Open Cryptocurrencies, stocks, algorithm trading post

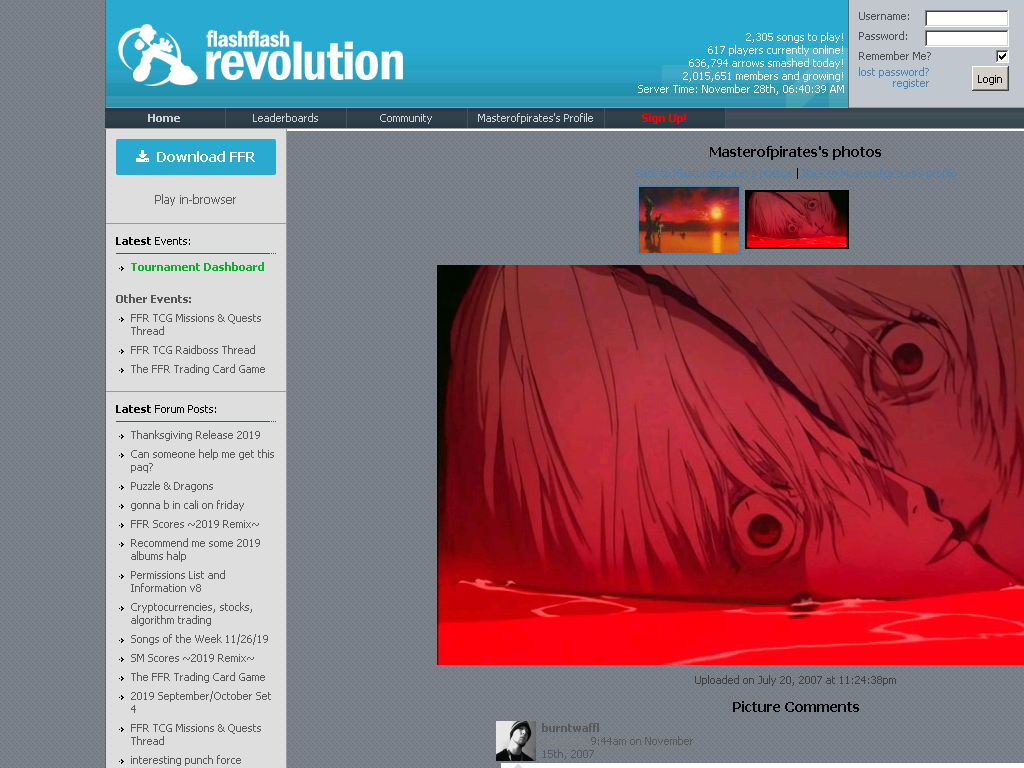tap(191, 613)
